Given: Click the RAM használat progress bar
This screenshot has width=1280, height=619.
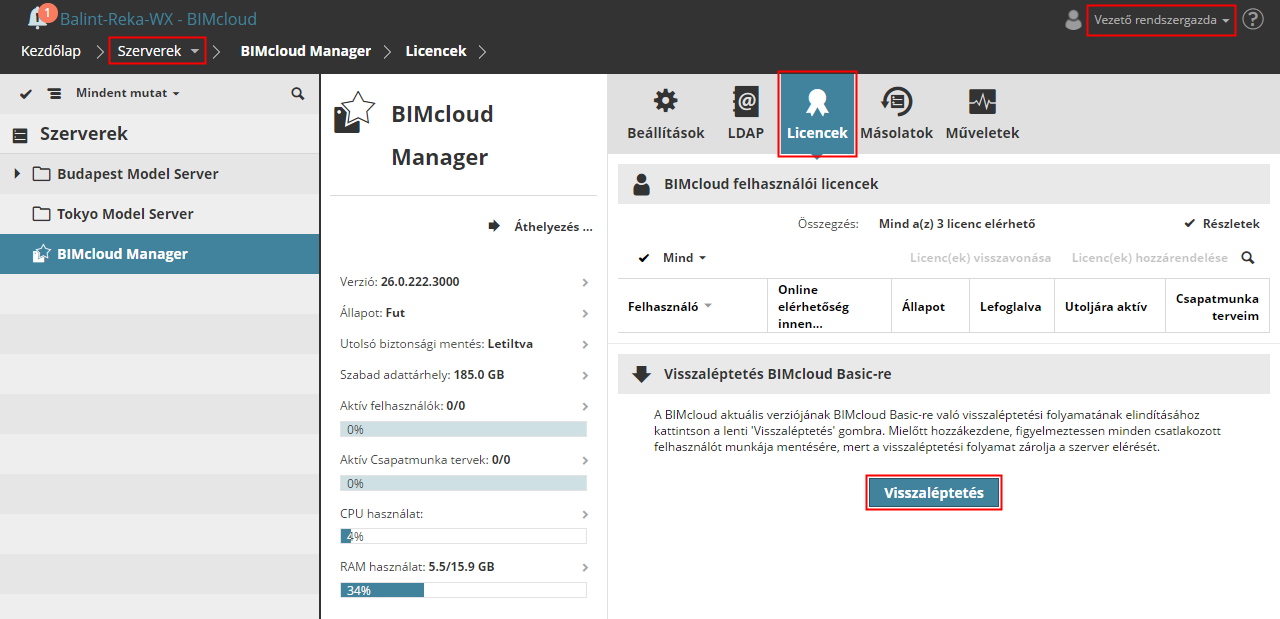Looking at the screenshot, I should [x=463, y=590].
